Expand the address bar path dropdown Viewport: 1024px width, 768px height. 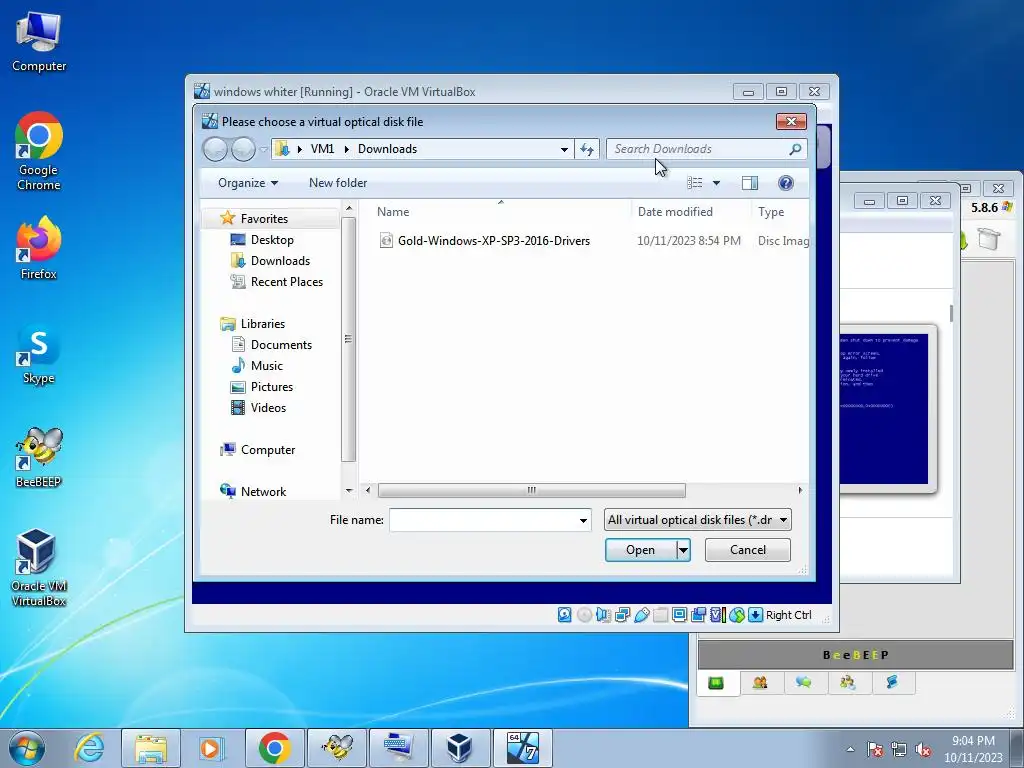tap(564, 149)
